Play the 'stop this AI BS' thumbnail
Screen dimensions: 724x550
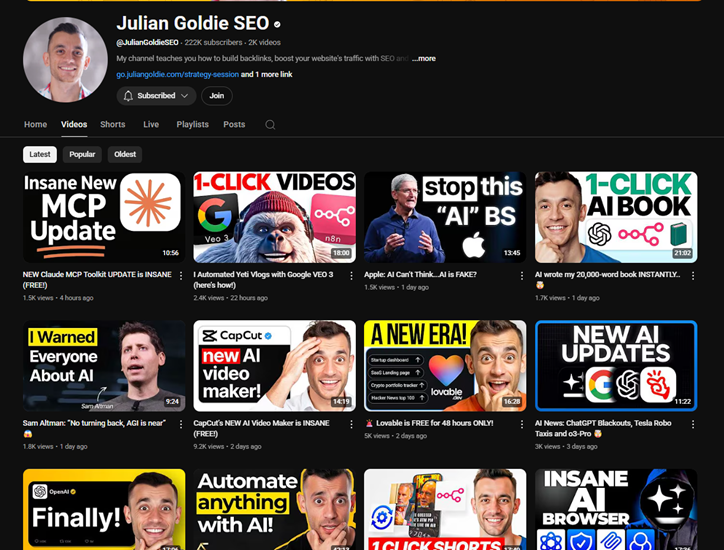pos(445,217)
